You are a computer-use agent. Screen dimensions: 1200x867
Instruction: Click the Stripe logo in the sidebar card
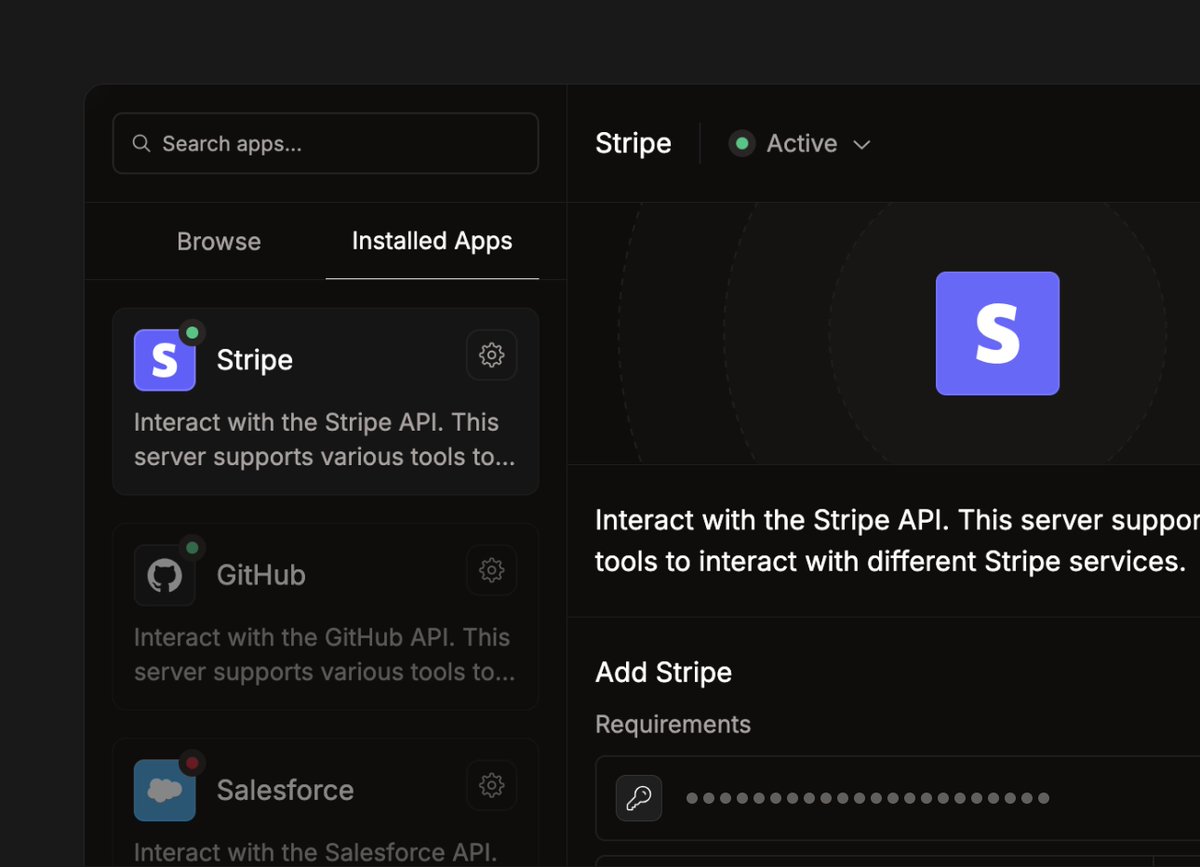[x=165, y=360]
